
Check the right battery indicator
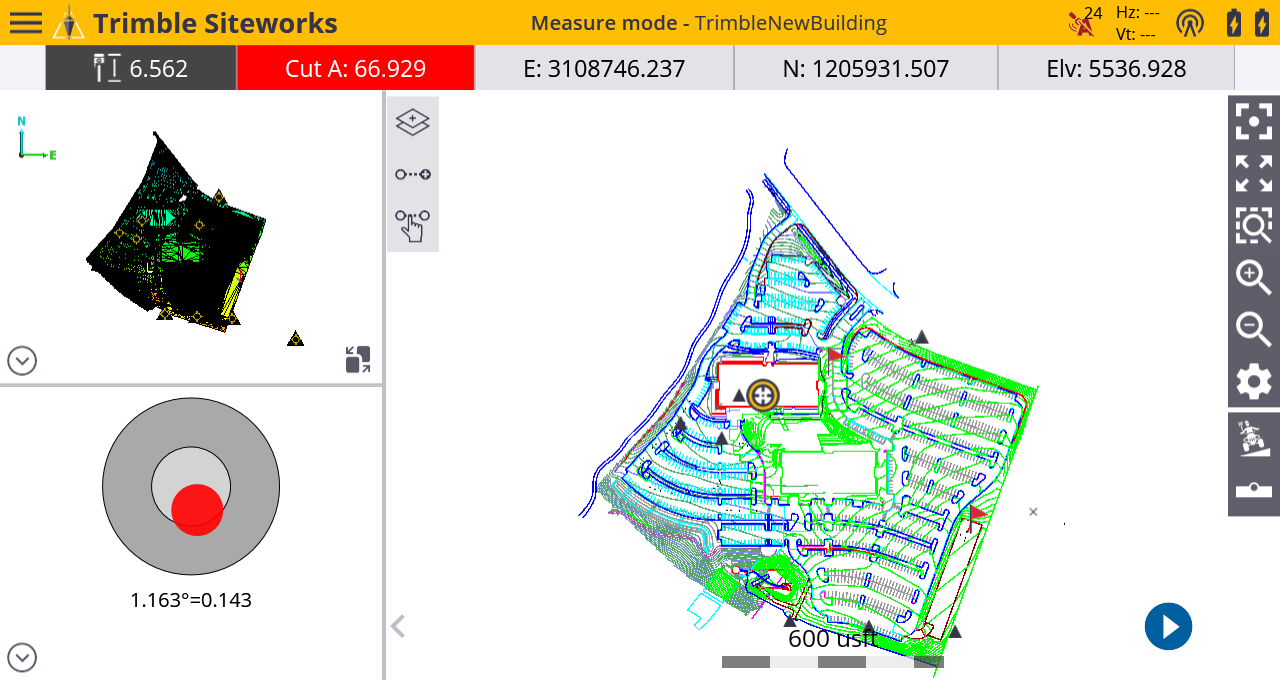pos(1263,22)
